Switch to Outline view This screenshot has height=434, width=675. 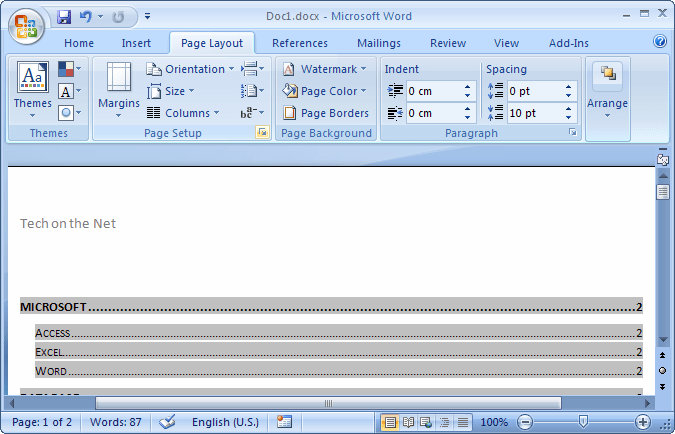445,422
